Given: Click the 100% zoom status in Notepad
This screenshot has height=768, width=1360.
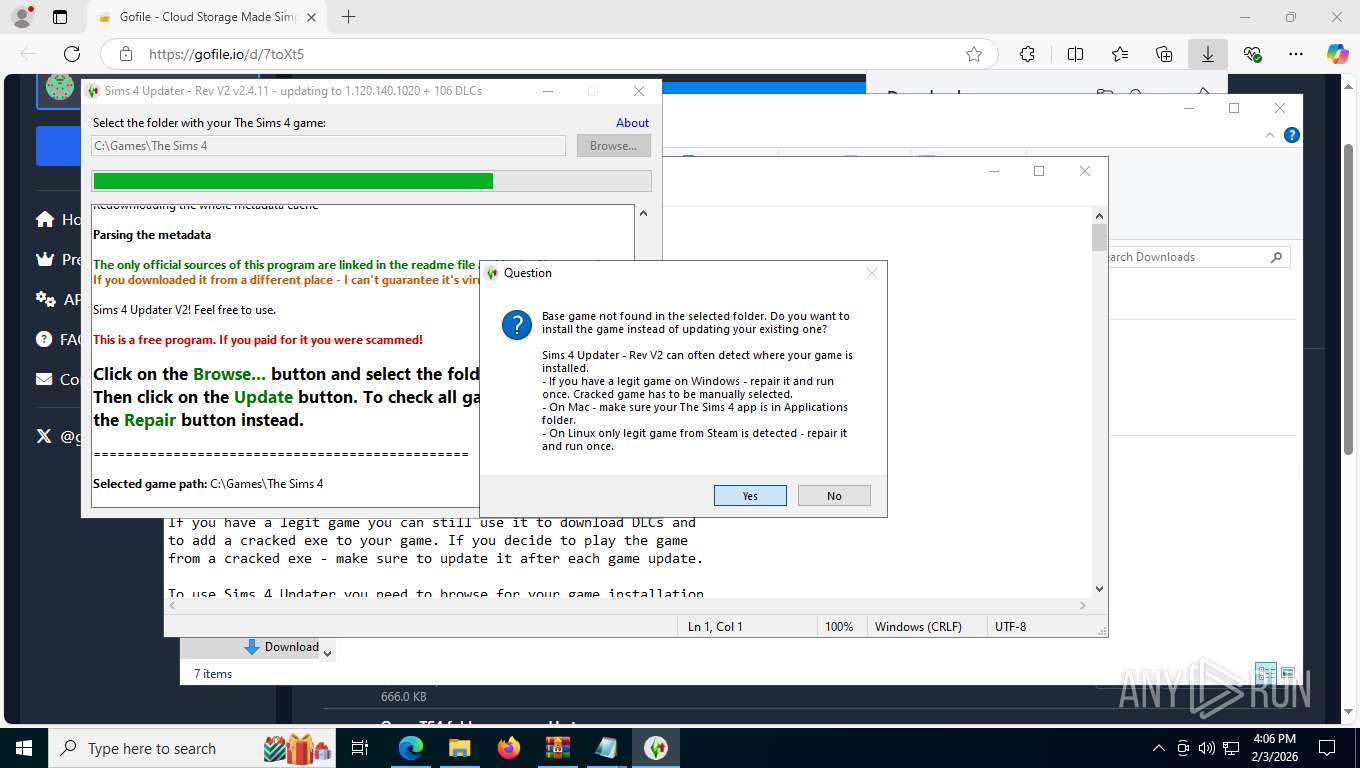Looking at the screenshot, I should pos(839,627).
